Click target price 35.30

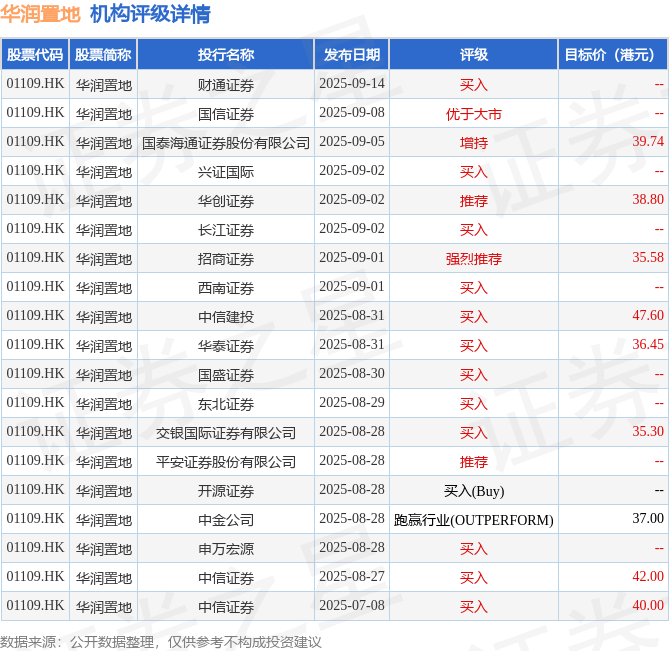coord(648,431)
